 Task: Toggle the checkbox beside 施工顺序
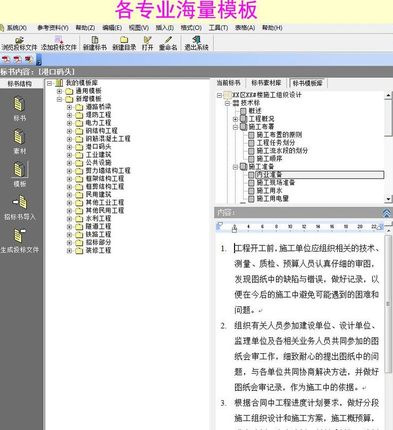coord(251,159)
